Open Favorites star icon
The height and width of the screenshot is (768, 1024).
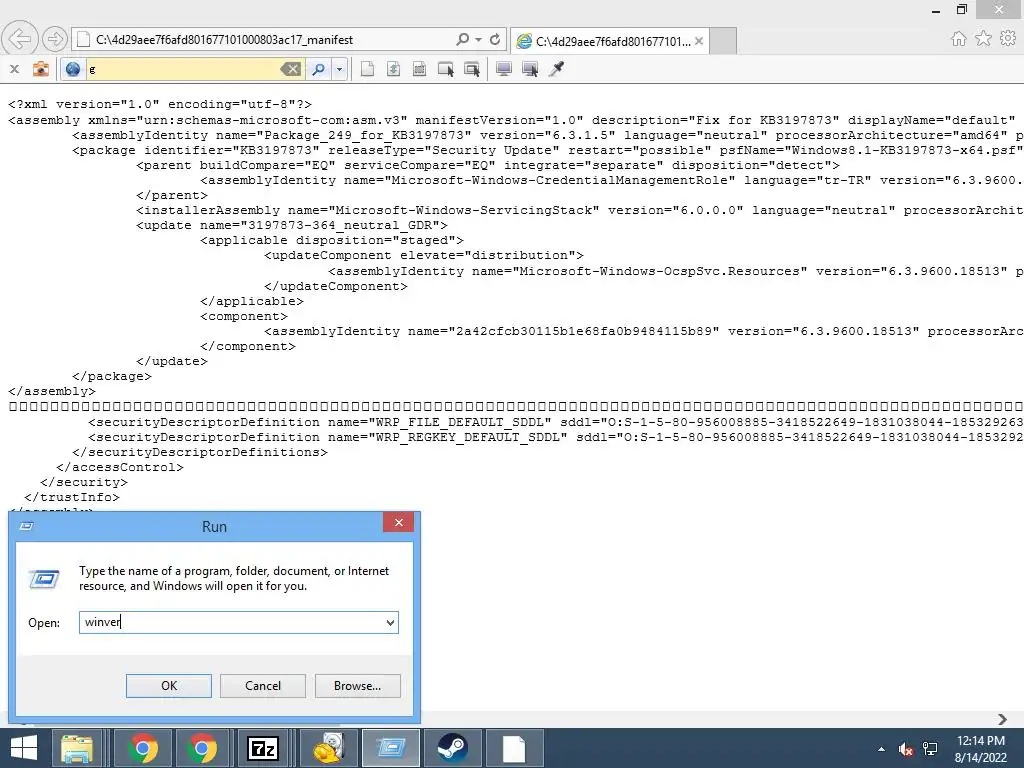pos(983,39)
